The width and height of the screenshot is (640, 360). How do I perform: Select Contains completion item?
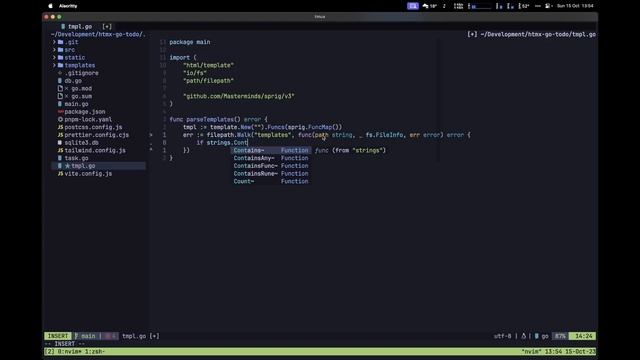coord(271,151)
